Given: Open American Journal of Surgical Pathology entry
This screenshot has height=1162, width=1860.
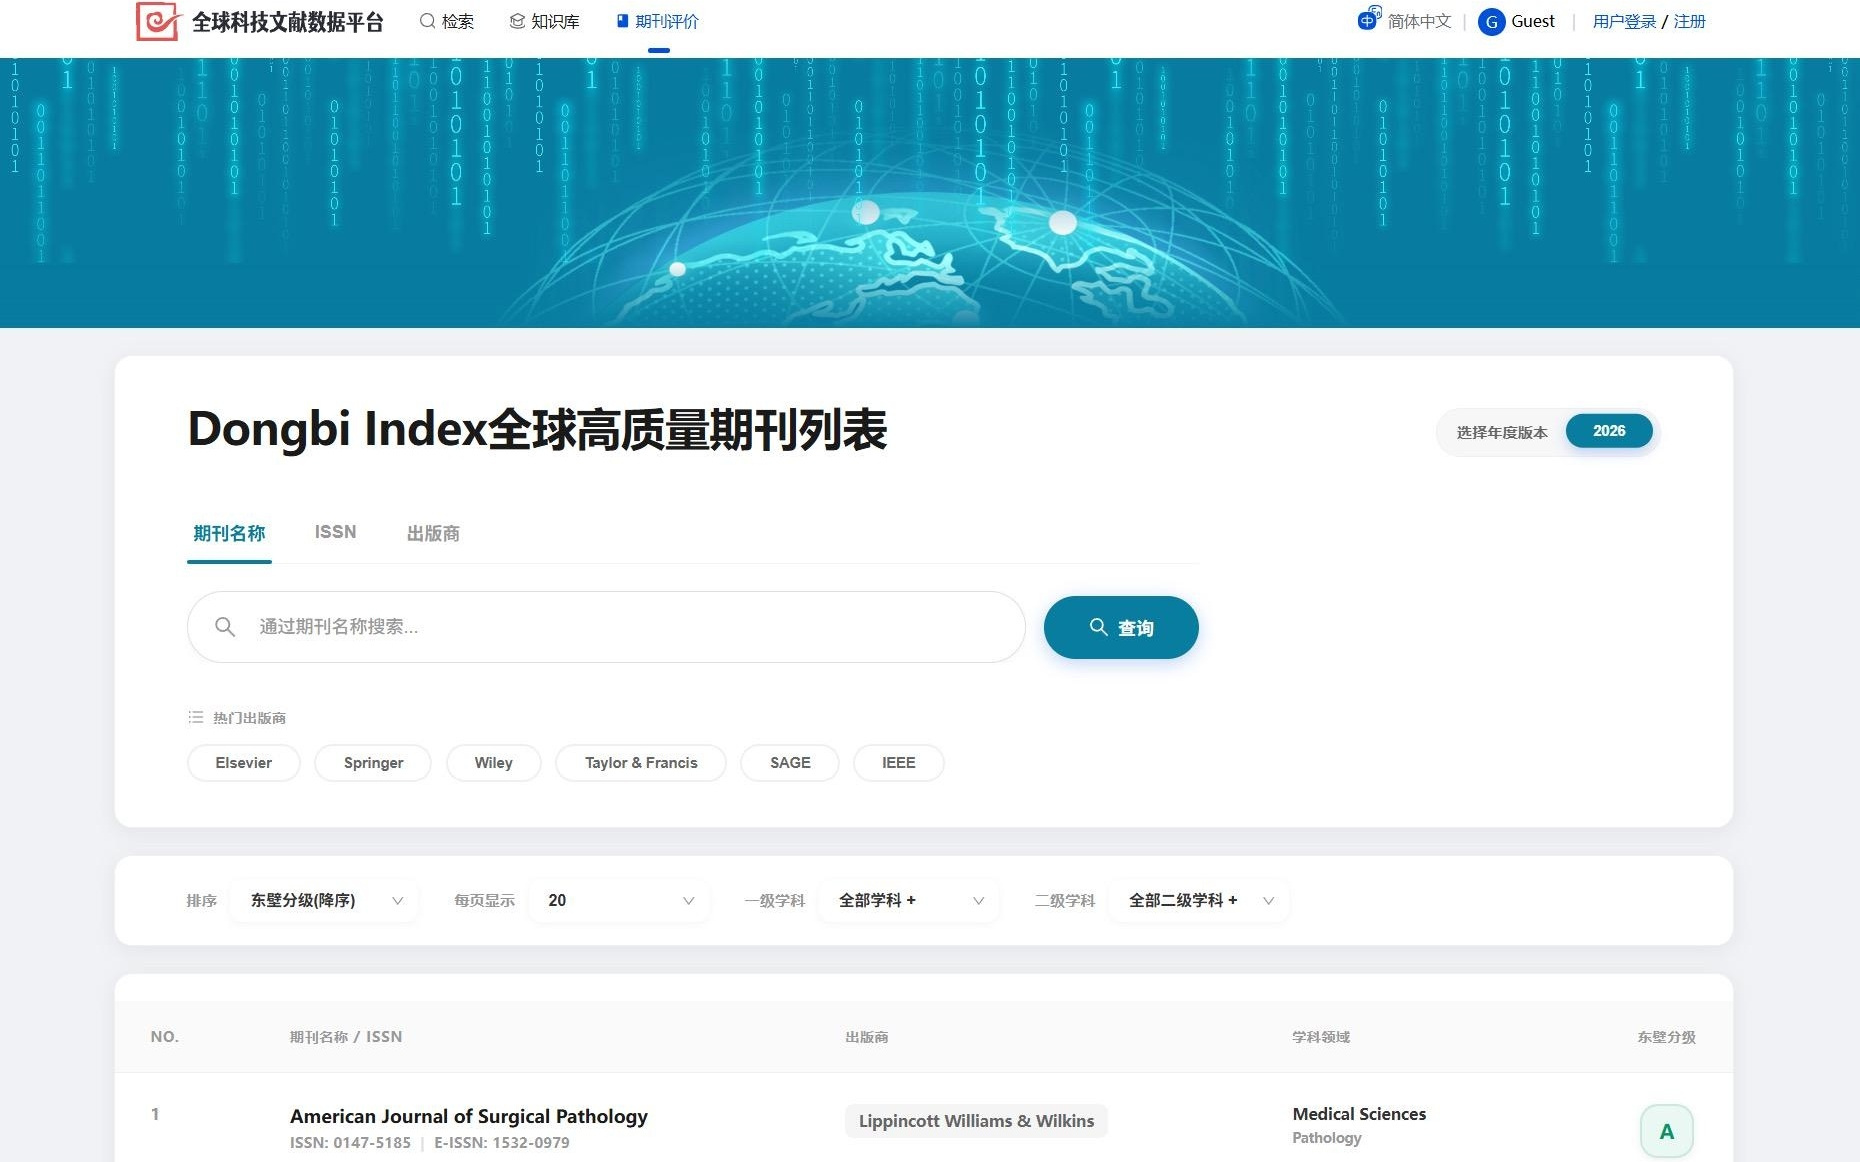Looking at the screenshot, I should pos(468,1116).
